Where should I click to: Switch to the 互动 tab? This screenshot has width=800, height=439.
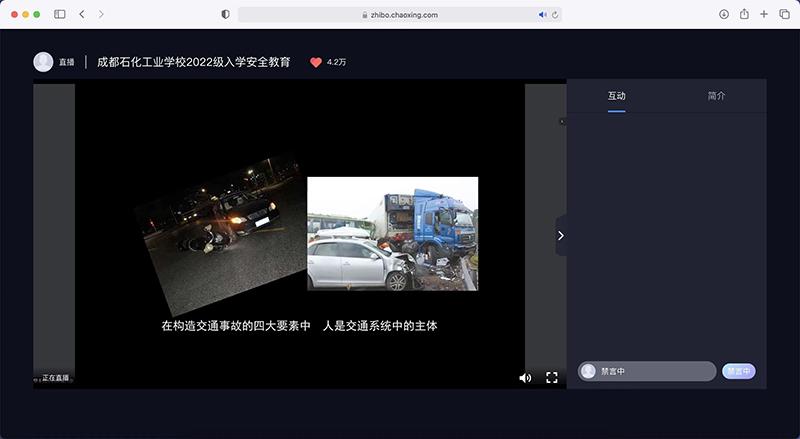tap(616, 96)
